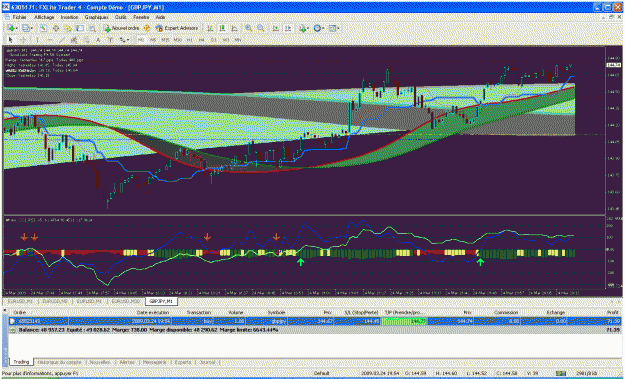
Task: Expand the templates dropdown arrow
Action: pyautogui.click(x=338, y=28)
